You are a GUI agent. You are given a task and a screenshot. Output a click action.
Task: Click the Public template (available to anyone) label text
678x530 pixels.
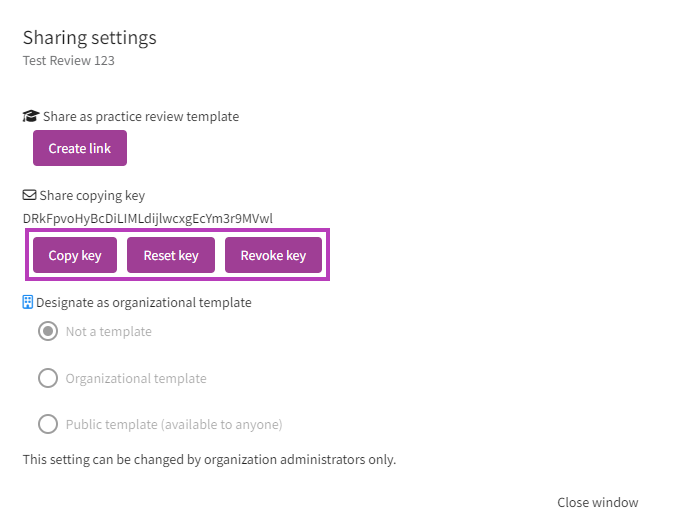174,424
